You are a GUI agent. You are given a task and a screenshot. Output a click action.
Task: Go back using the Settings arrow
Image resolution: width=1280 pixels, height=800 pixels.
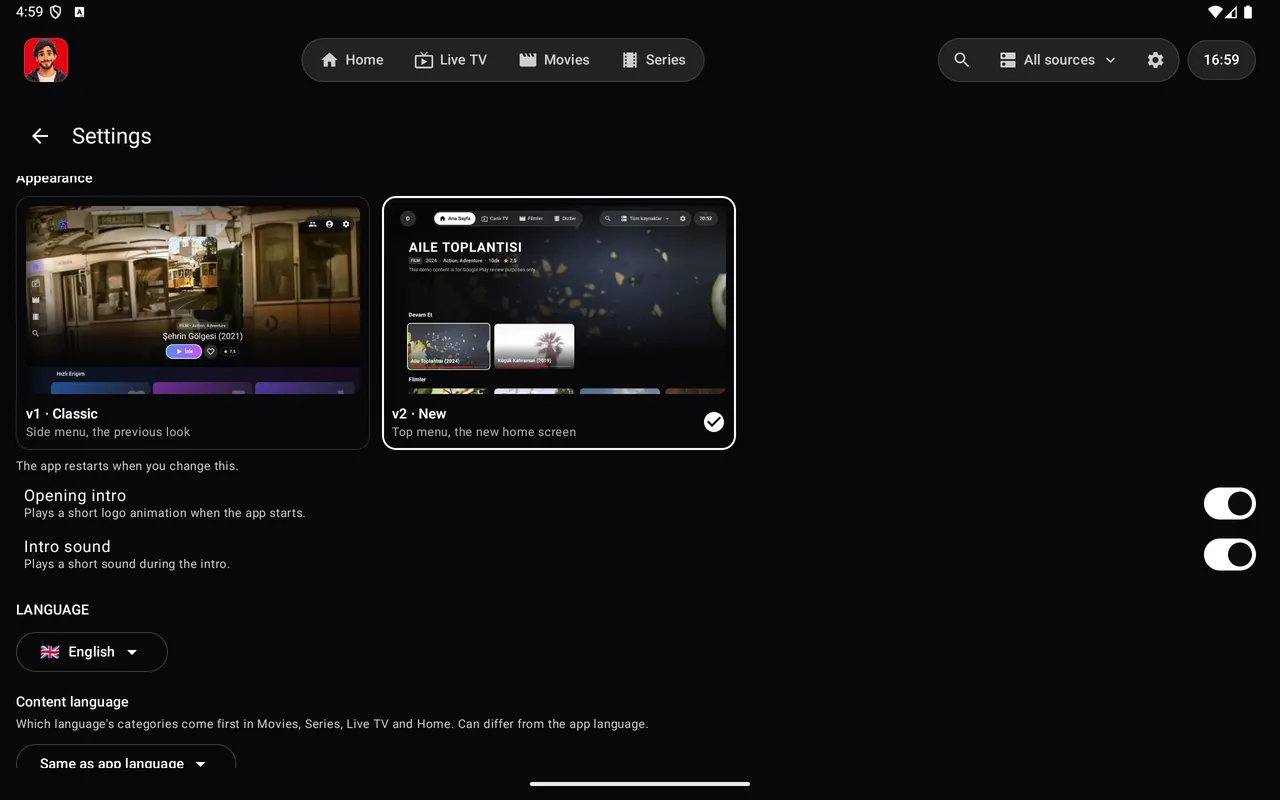point(40,136)
